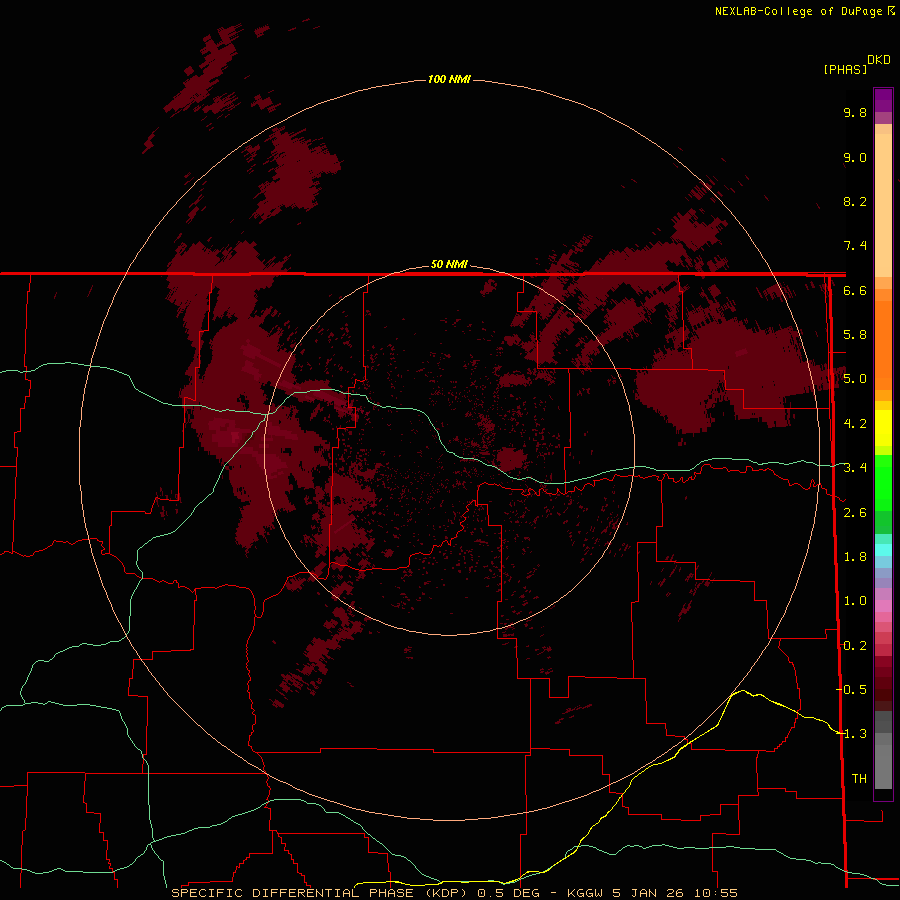Select the [PHAS] label above the color bar
The width and height of the screenshot is (900, 900).
(845, 69)
